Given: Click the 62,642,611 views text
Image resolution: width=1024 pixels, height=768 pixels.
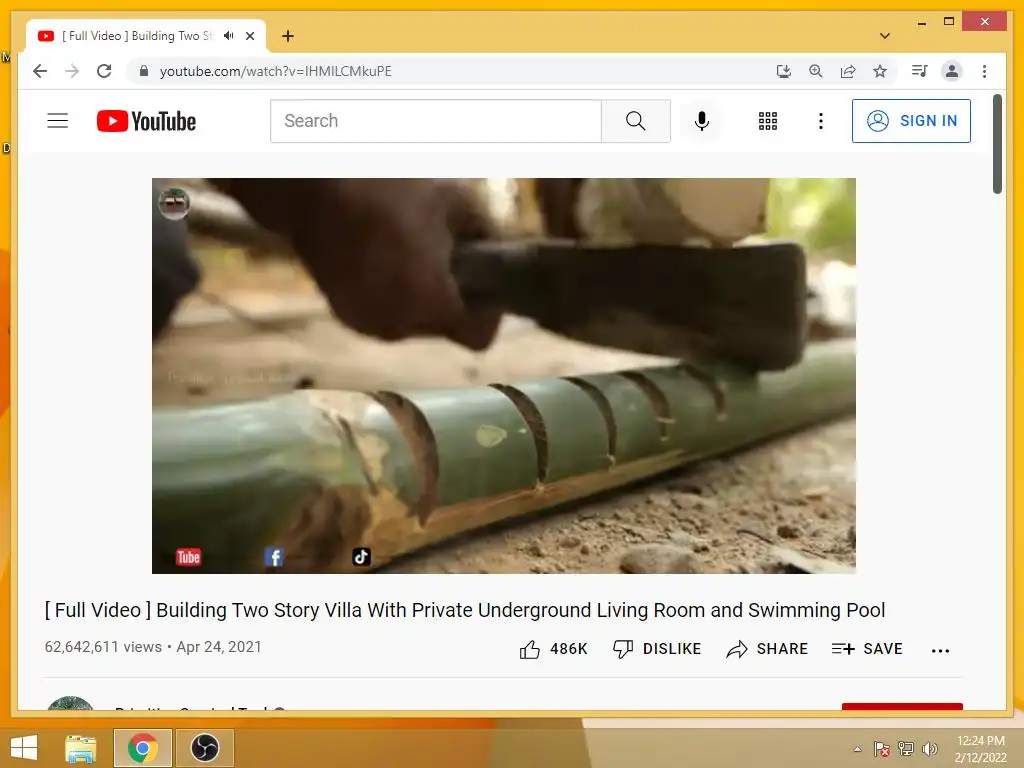Looking at the screenshot, I should 103,647.
